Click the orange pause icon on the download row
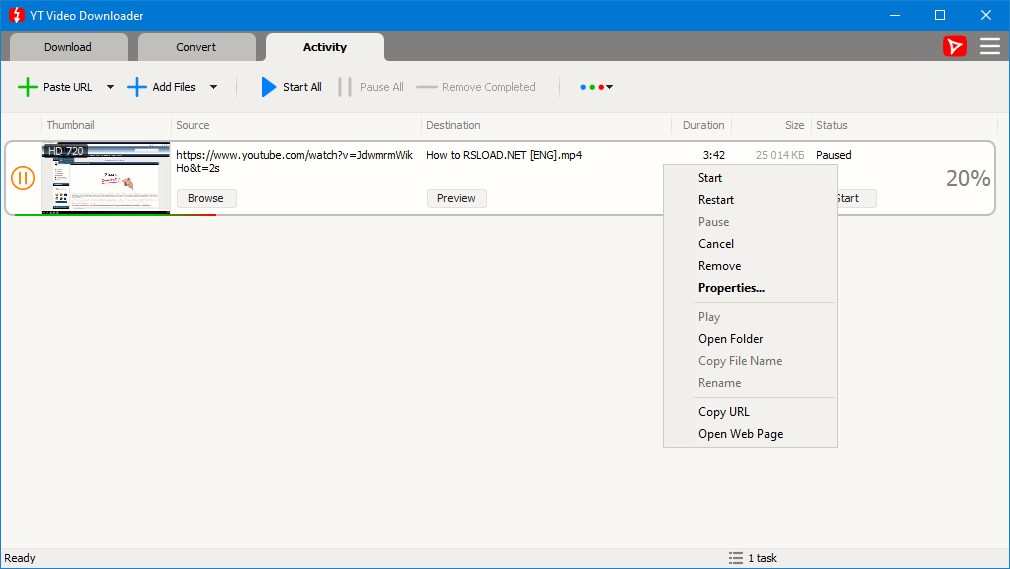The height and width of the screenshot is (569, 1010). click(x=23, y=178)
